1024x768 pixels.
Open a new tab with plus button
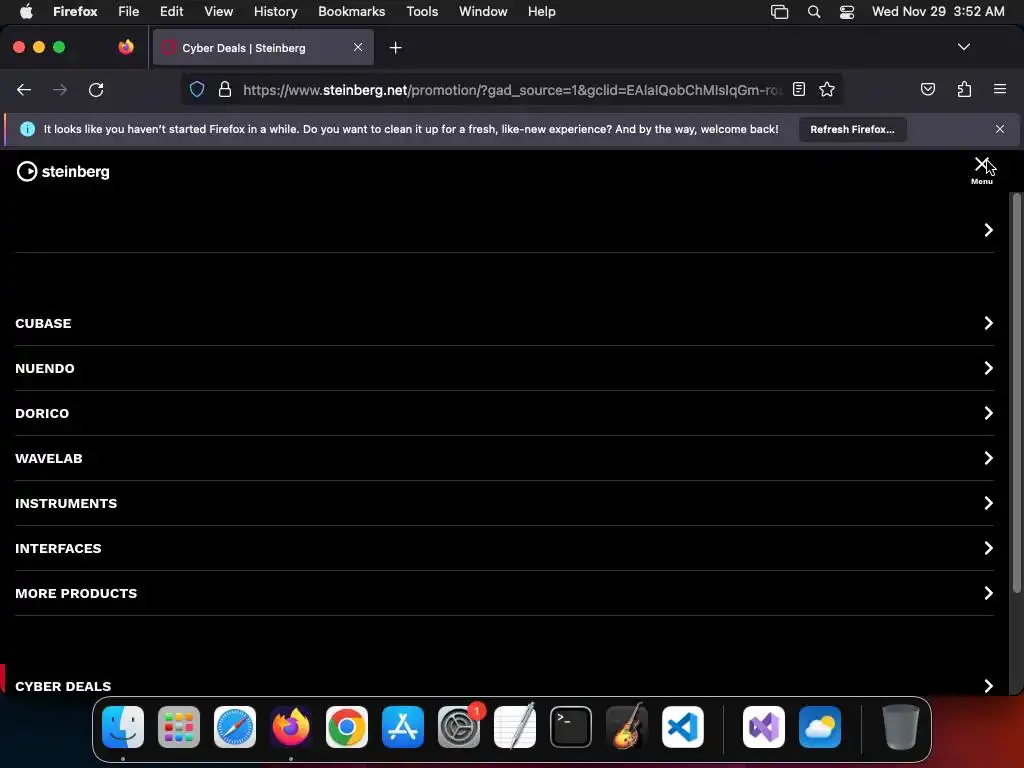coord(395,48)
